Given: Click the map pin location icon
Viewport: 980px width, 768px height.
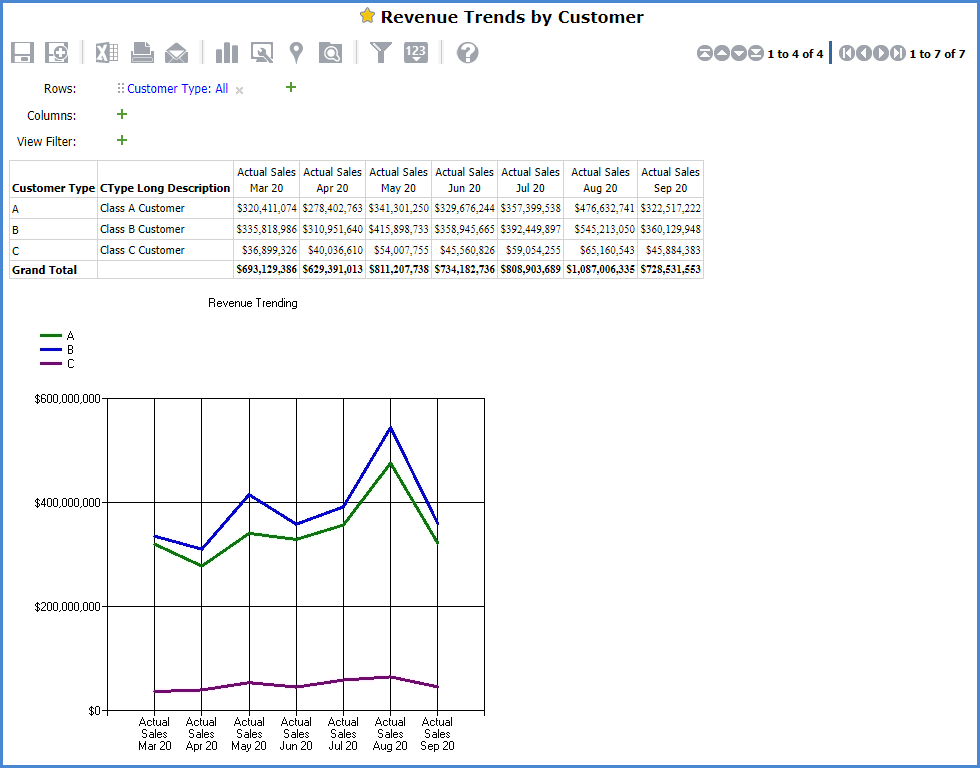Looking at the screenshot, I should pyautogui.click(x=296, y=53).
